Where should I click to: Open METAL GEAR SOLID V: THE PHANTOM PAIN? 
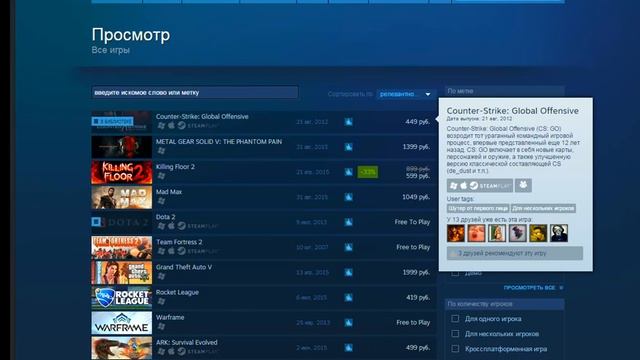pos(219,142)
